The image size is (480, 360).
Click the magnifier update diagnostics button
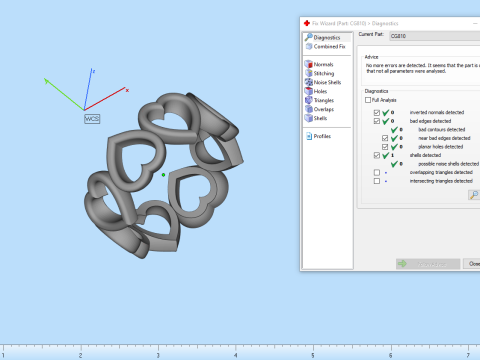(x=474, y=195)
